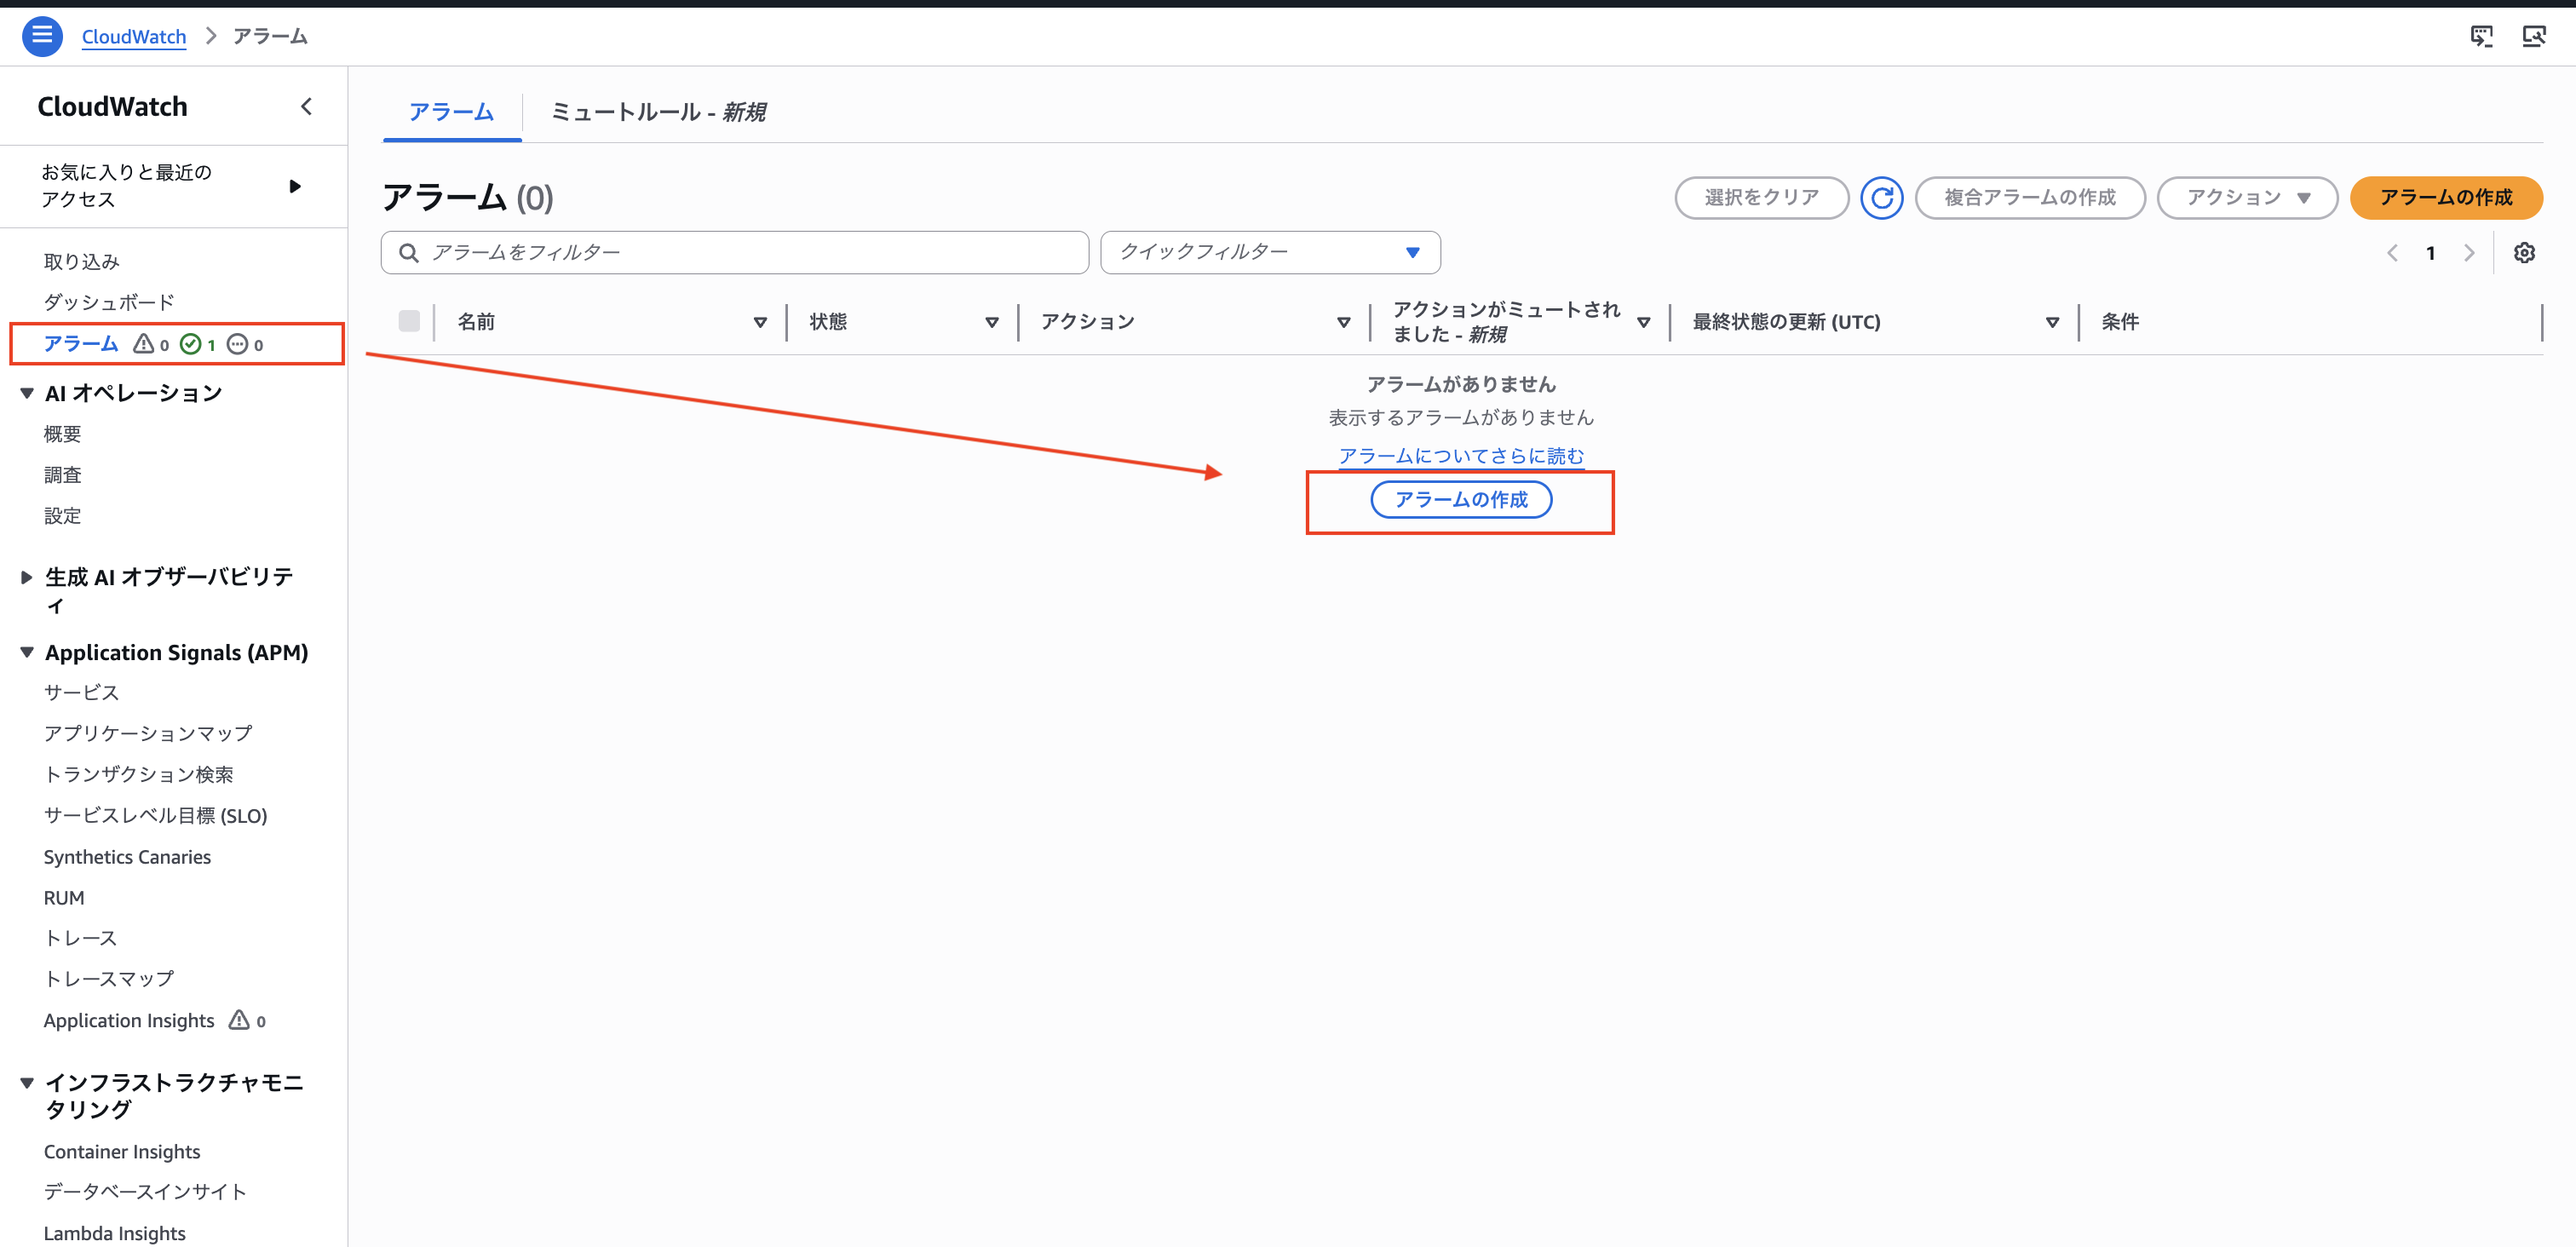Screen dimensions: 2576x1247
Task: Open table preferences gear icon
Action: [x=2523, y=253]
